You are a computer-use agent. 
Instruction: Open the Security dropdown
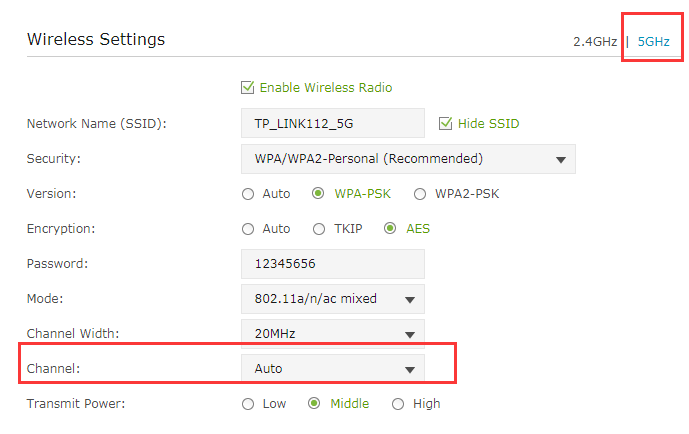point(408,159)
